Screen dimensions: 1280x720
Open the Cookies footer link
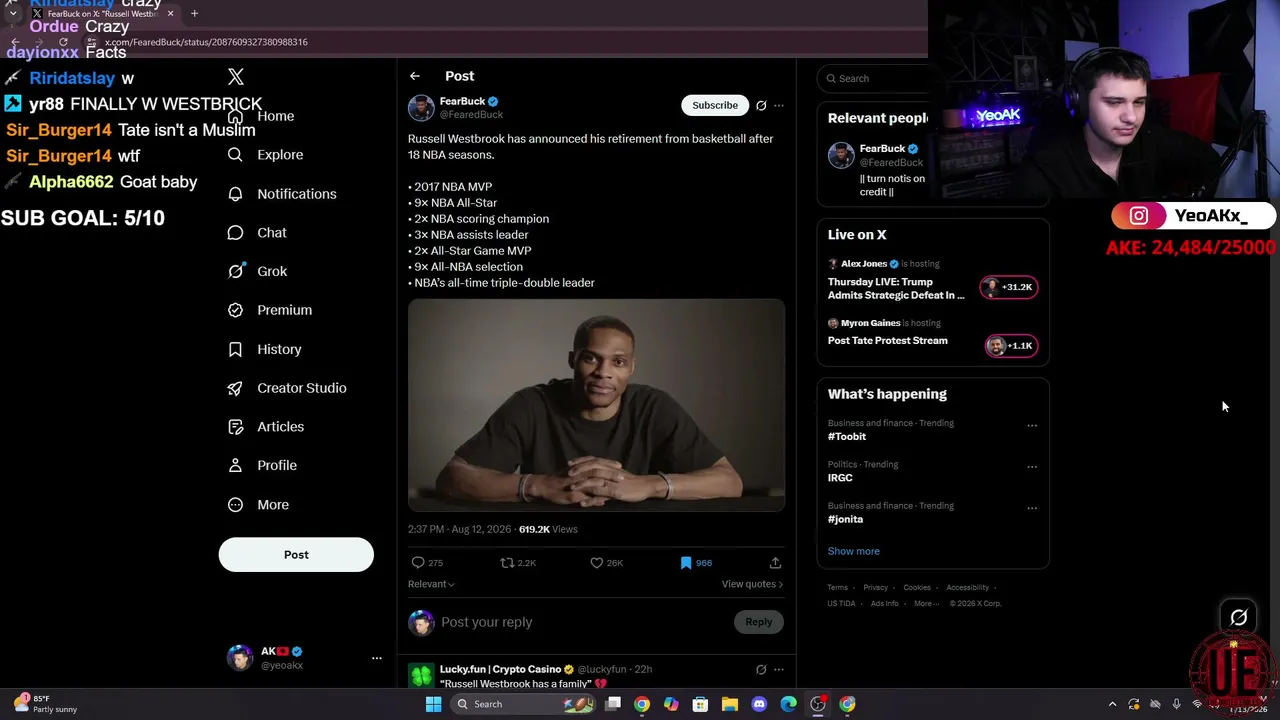(917, 588)
